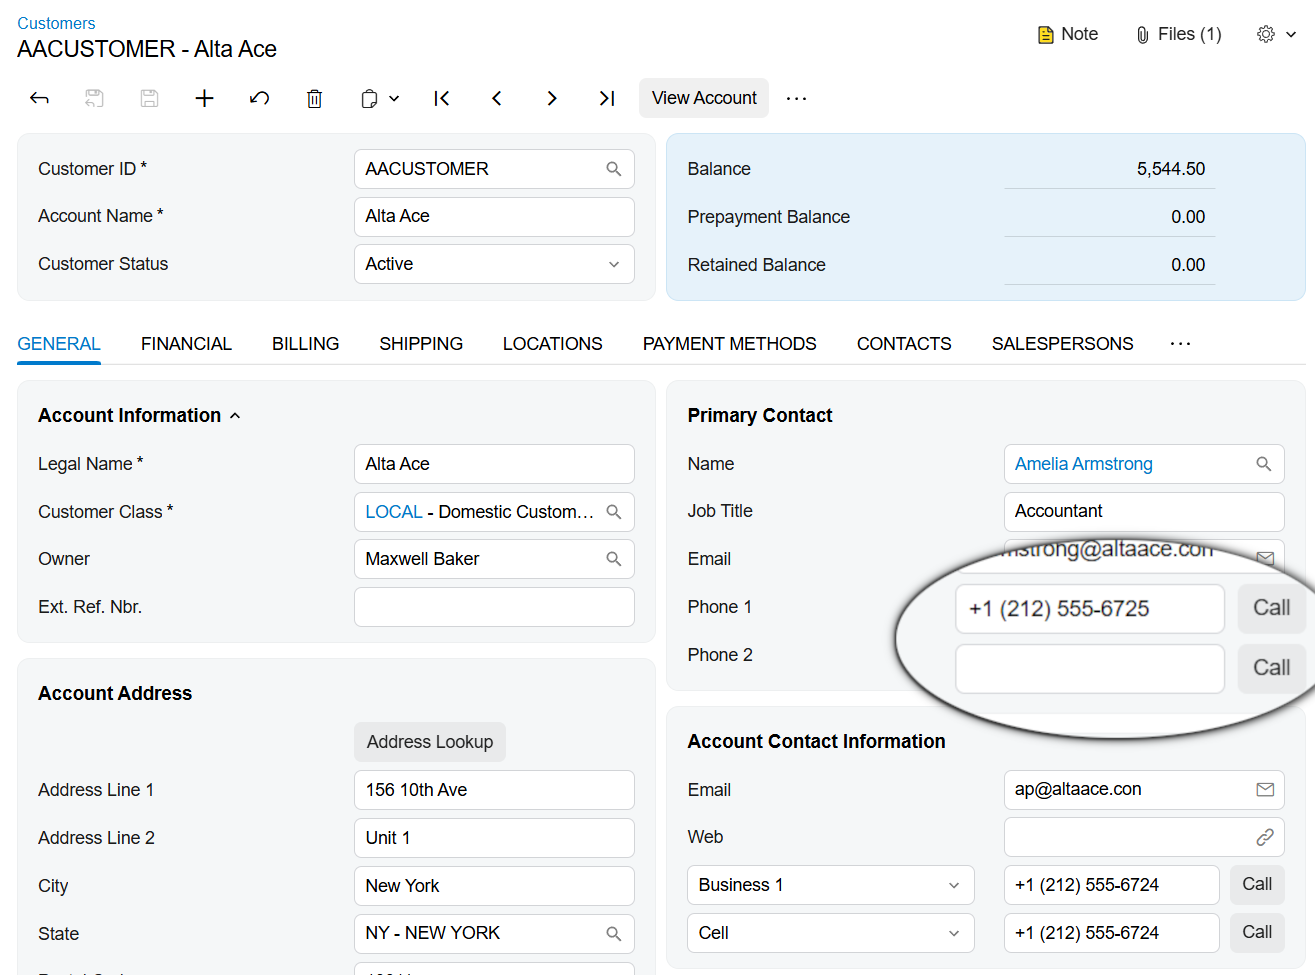Open the Business 1 phone type dropdown
1315x975 pixels.
point(830,885)
